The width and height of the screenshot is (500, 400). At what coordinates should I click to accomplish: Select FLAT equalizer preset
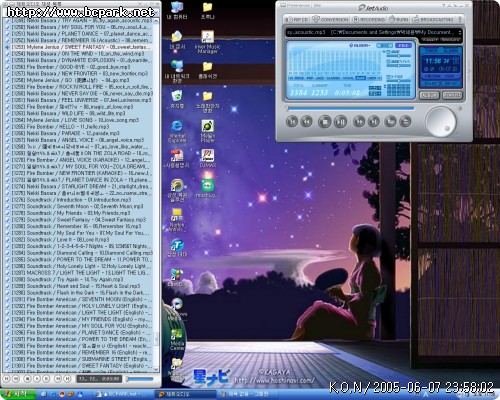coord(360,78)
